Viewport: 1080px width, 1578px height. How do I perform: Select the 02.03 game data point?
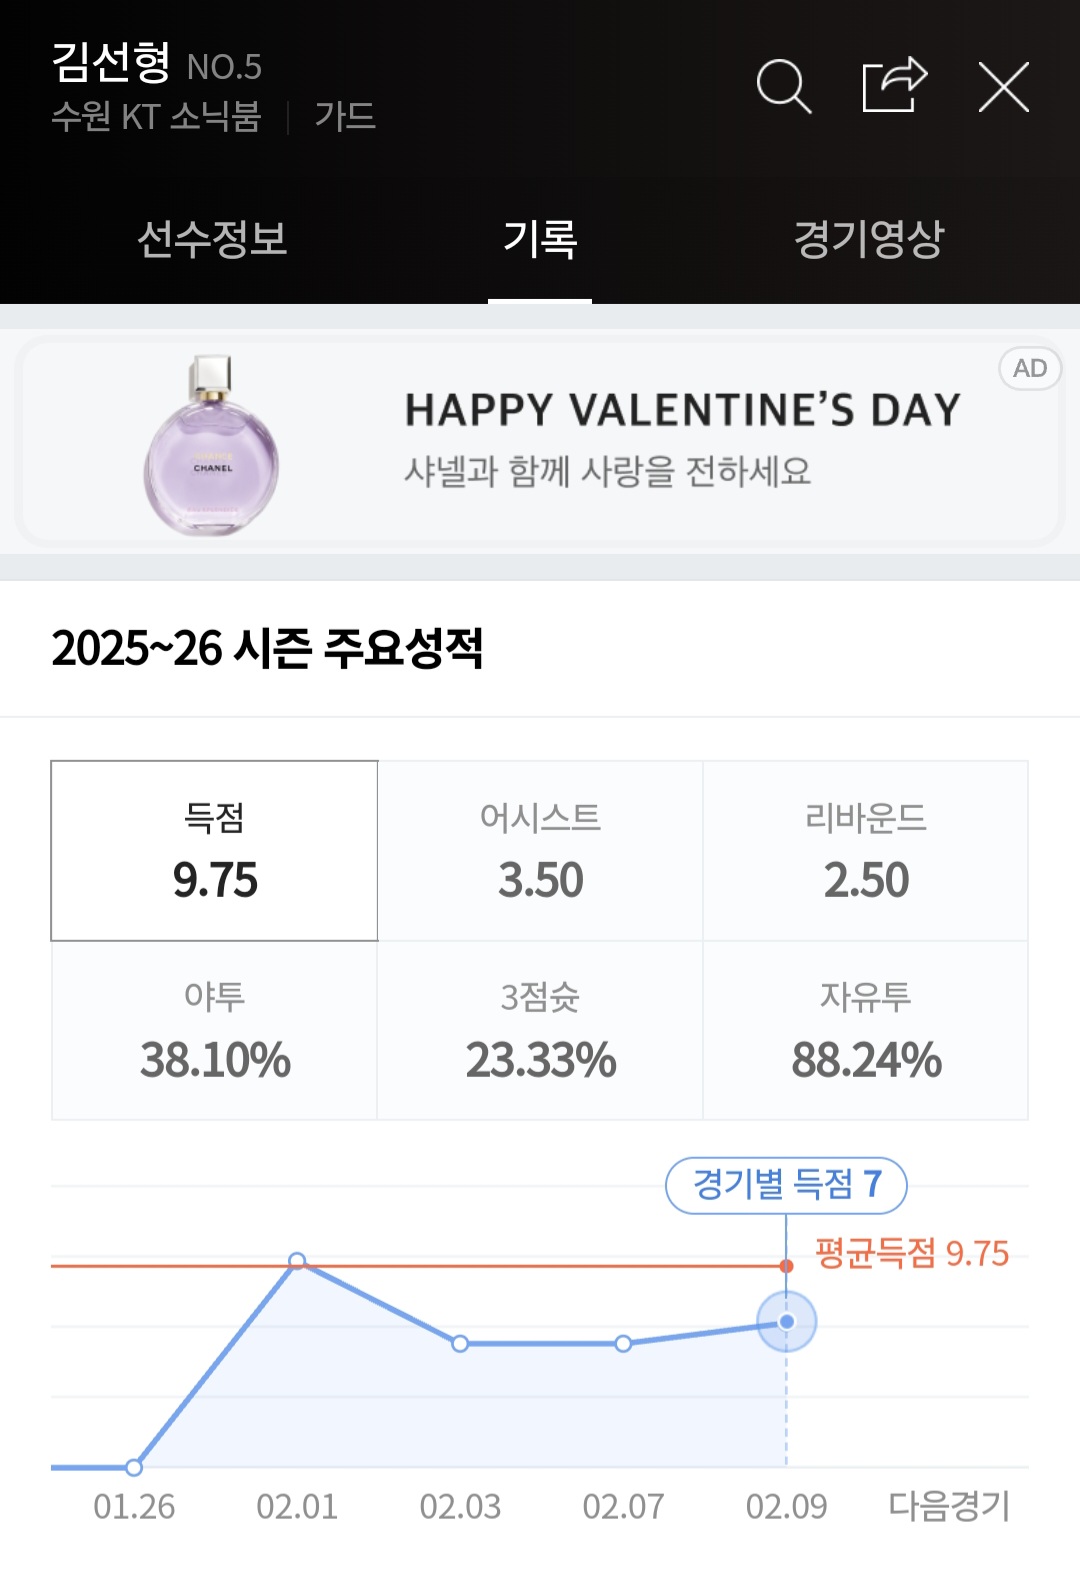[460, 1344]
